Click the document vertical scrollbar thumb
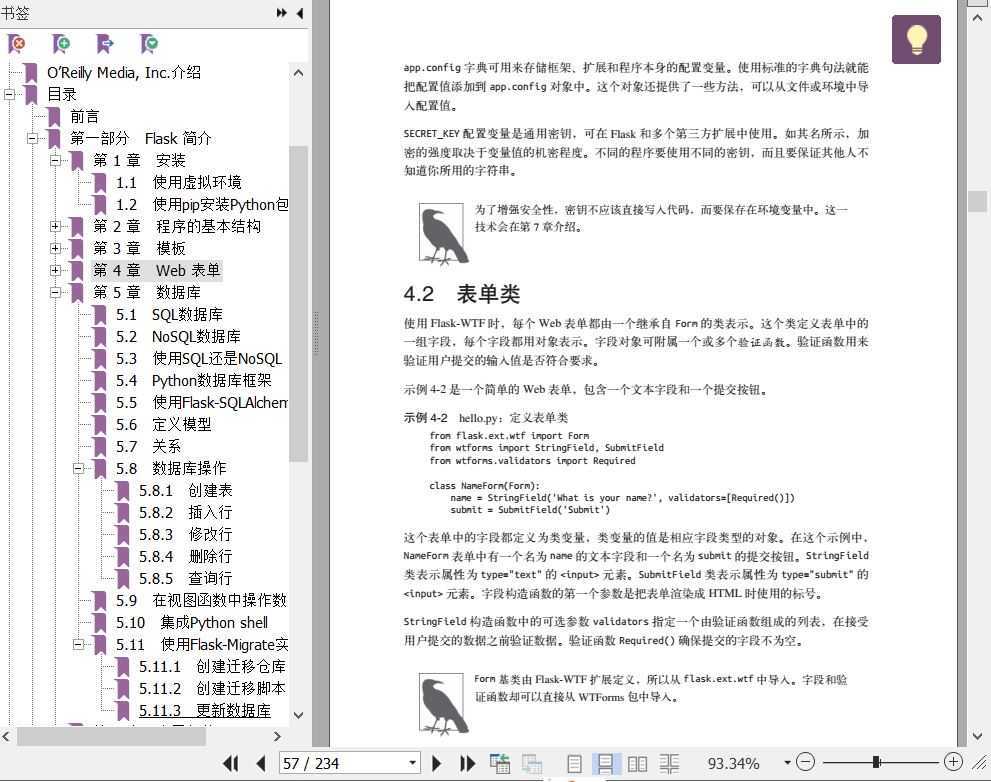The height and width of the screenshot is (782, 991). [x=977, y=202]
